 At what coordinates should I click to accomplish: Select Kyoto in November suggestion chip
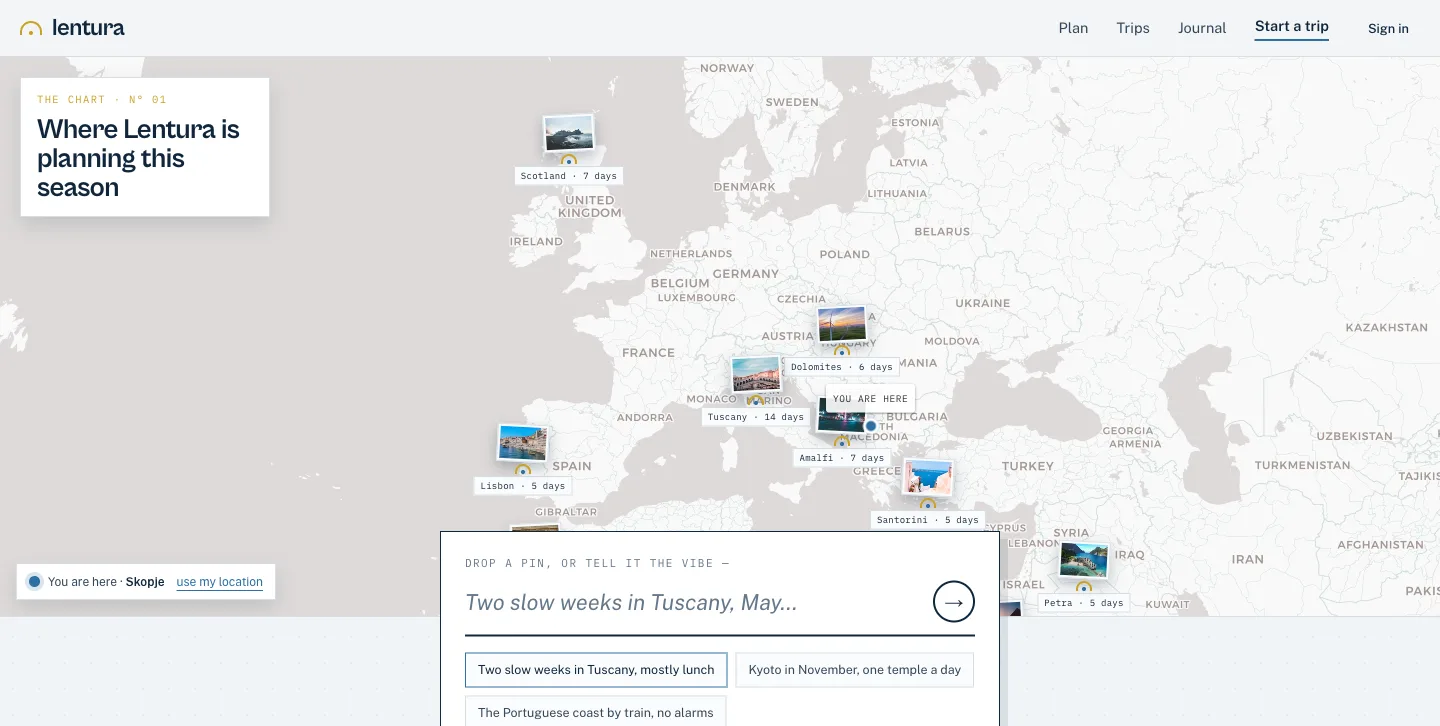click(x=855, y=670)
